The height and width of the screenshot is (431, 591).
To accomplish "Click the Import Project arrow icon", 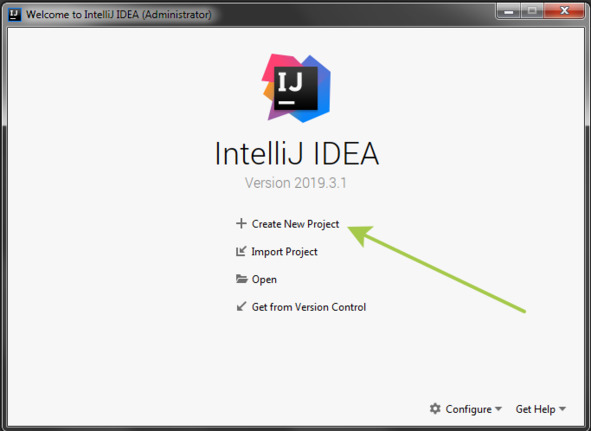I will [x=241, y=251].
